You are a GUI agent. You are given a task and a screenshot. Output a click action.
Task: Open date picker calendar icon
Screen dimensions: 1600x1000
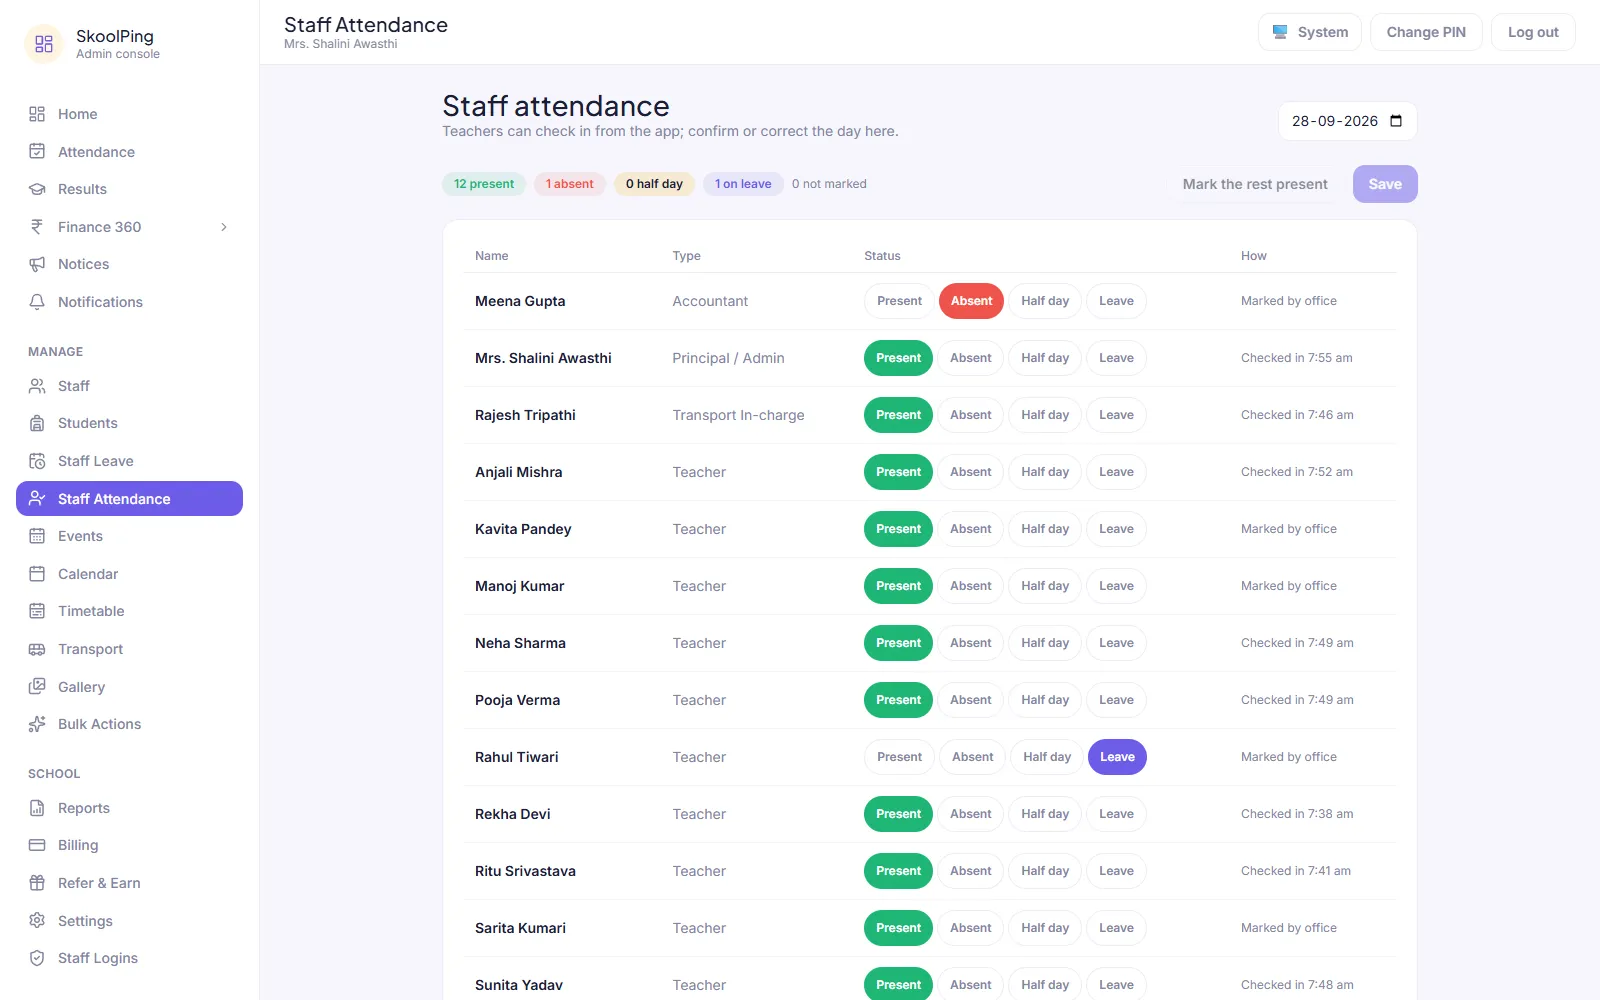pyautogui.click(x=1396, y=121)
